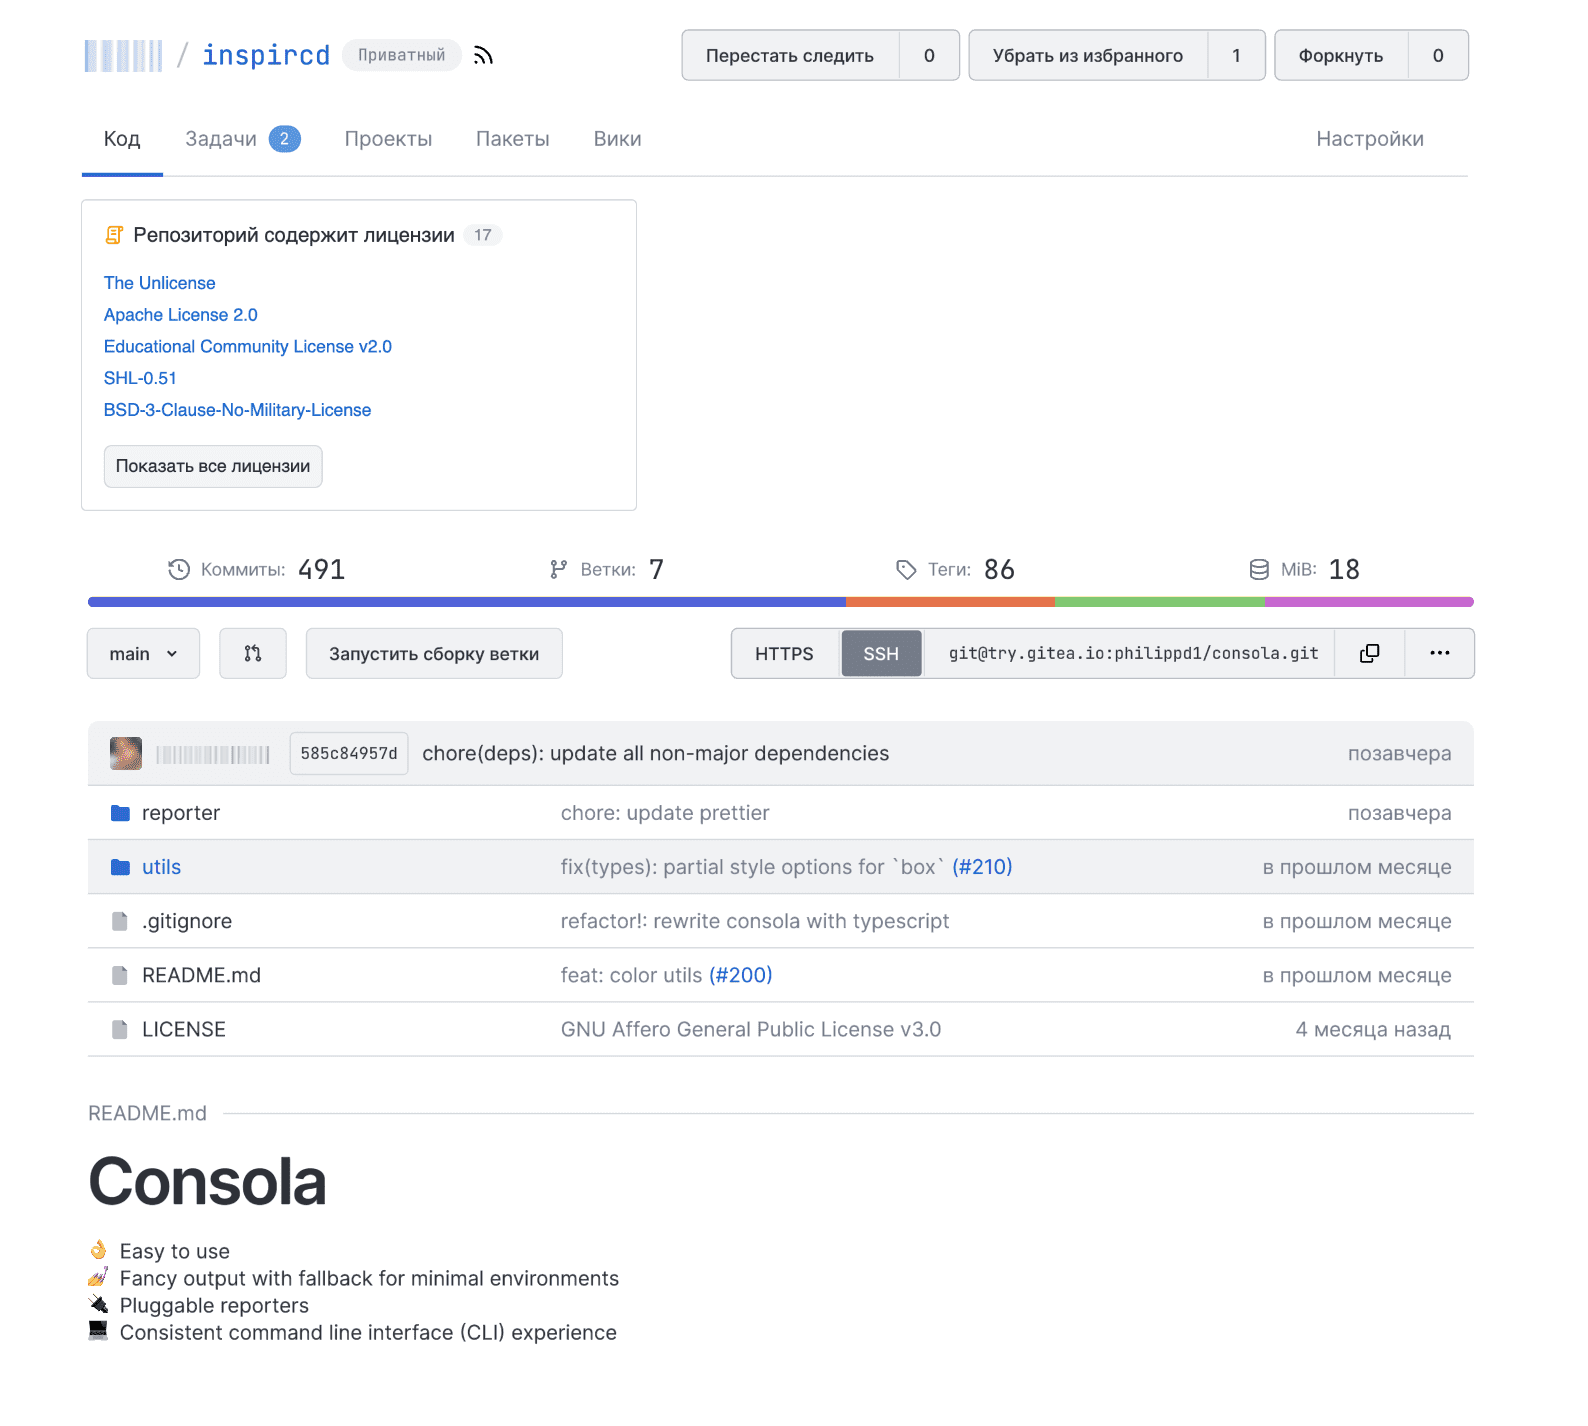Click the clone URL text field
1588x1426 pixels.
click(x=1132, y=653)
